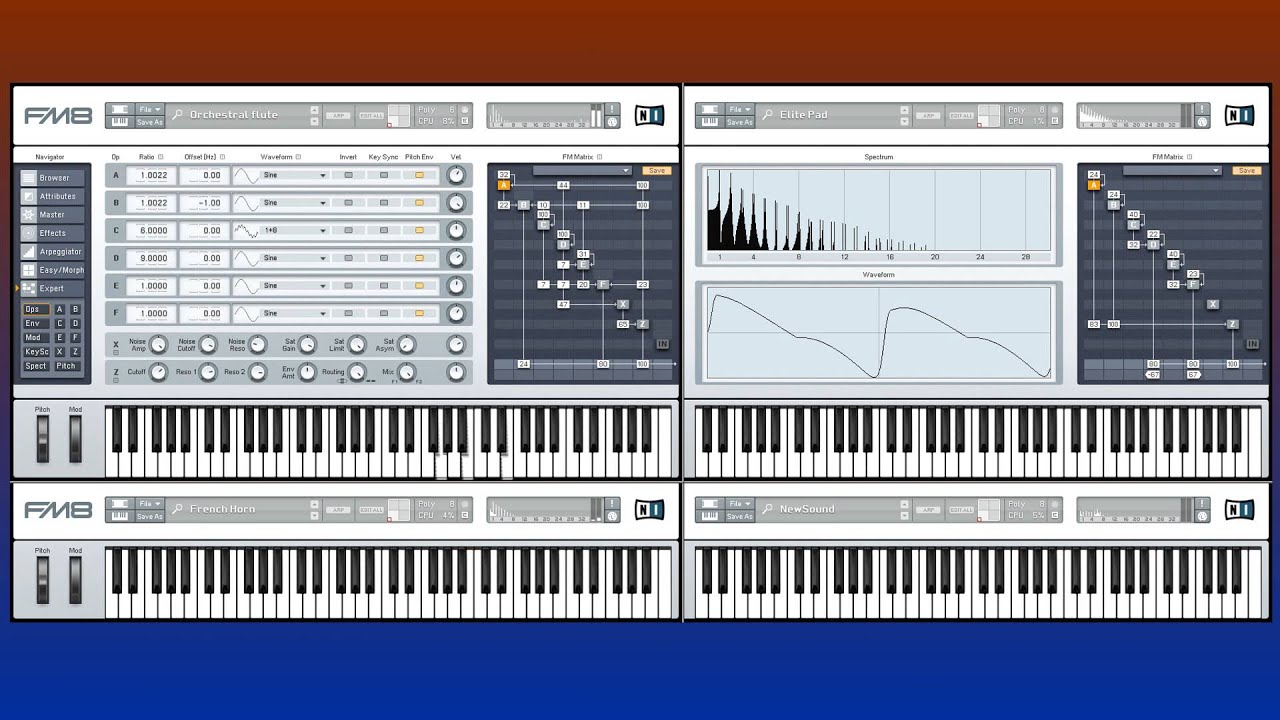Click search magnifier in Orchestral flute instance
1280x720 pixels.
pos(178,115)
